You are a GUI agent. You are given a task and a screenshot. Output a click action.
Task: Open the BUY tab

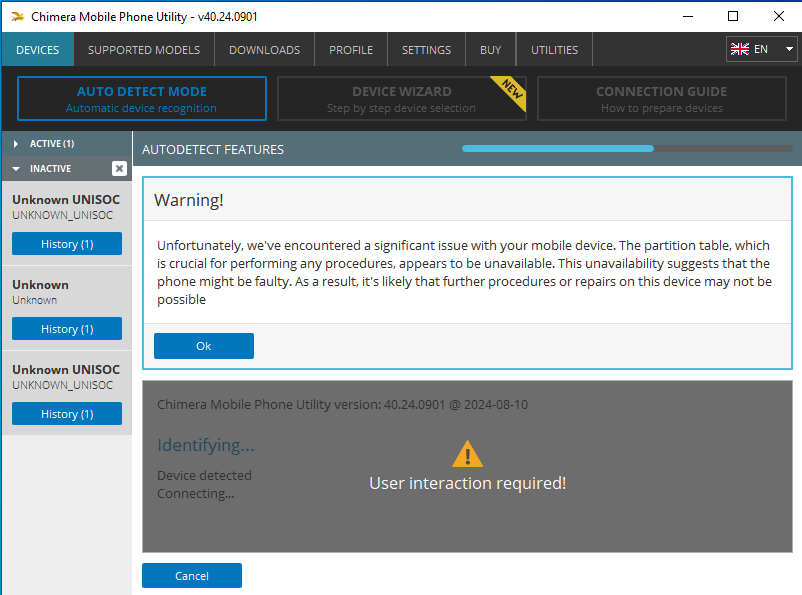point(491,50)
